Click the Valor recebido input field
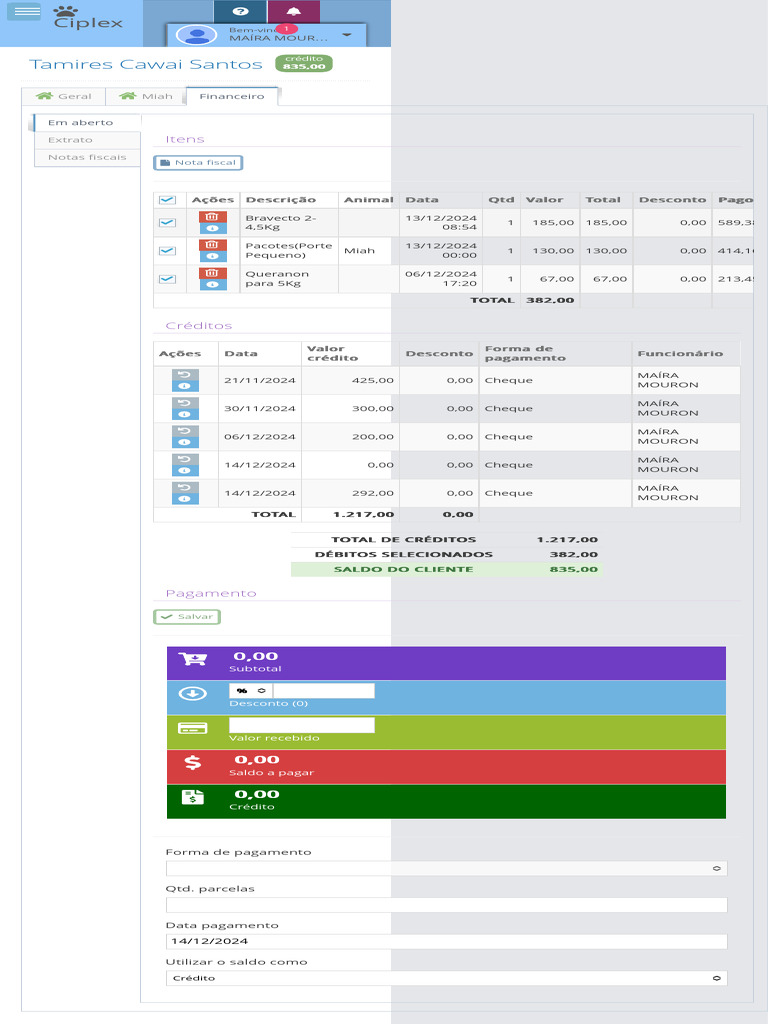Image resolution: width=768 pixels, height=1024 pixels. [x=302, y=725]
